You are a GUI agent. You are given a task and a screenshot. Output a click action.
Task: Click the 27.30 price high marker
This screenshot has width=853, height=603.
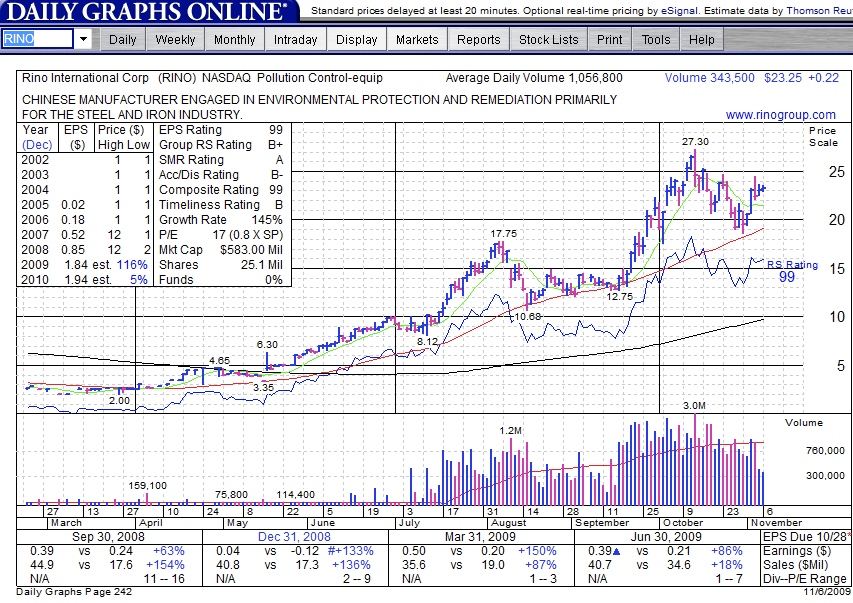point(696,142)
